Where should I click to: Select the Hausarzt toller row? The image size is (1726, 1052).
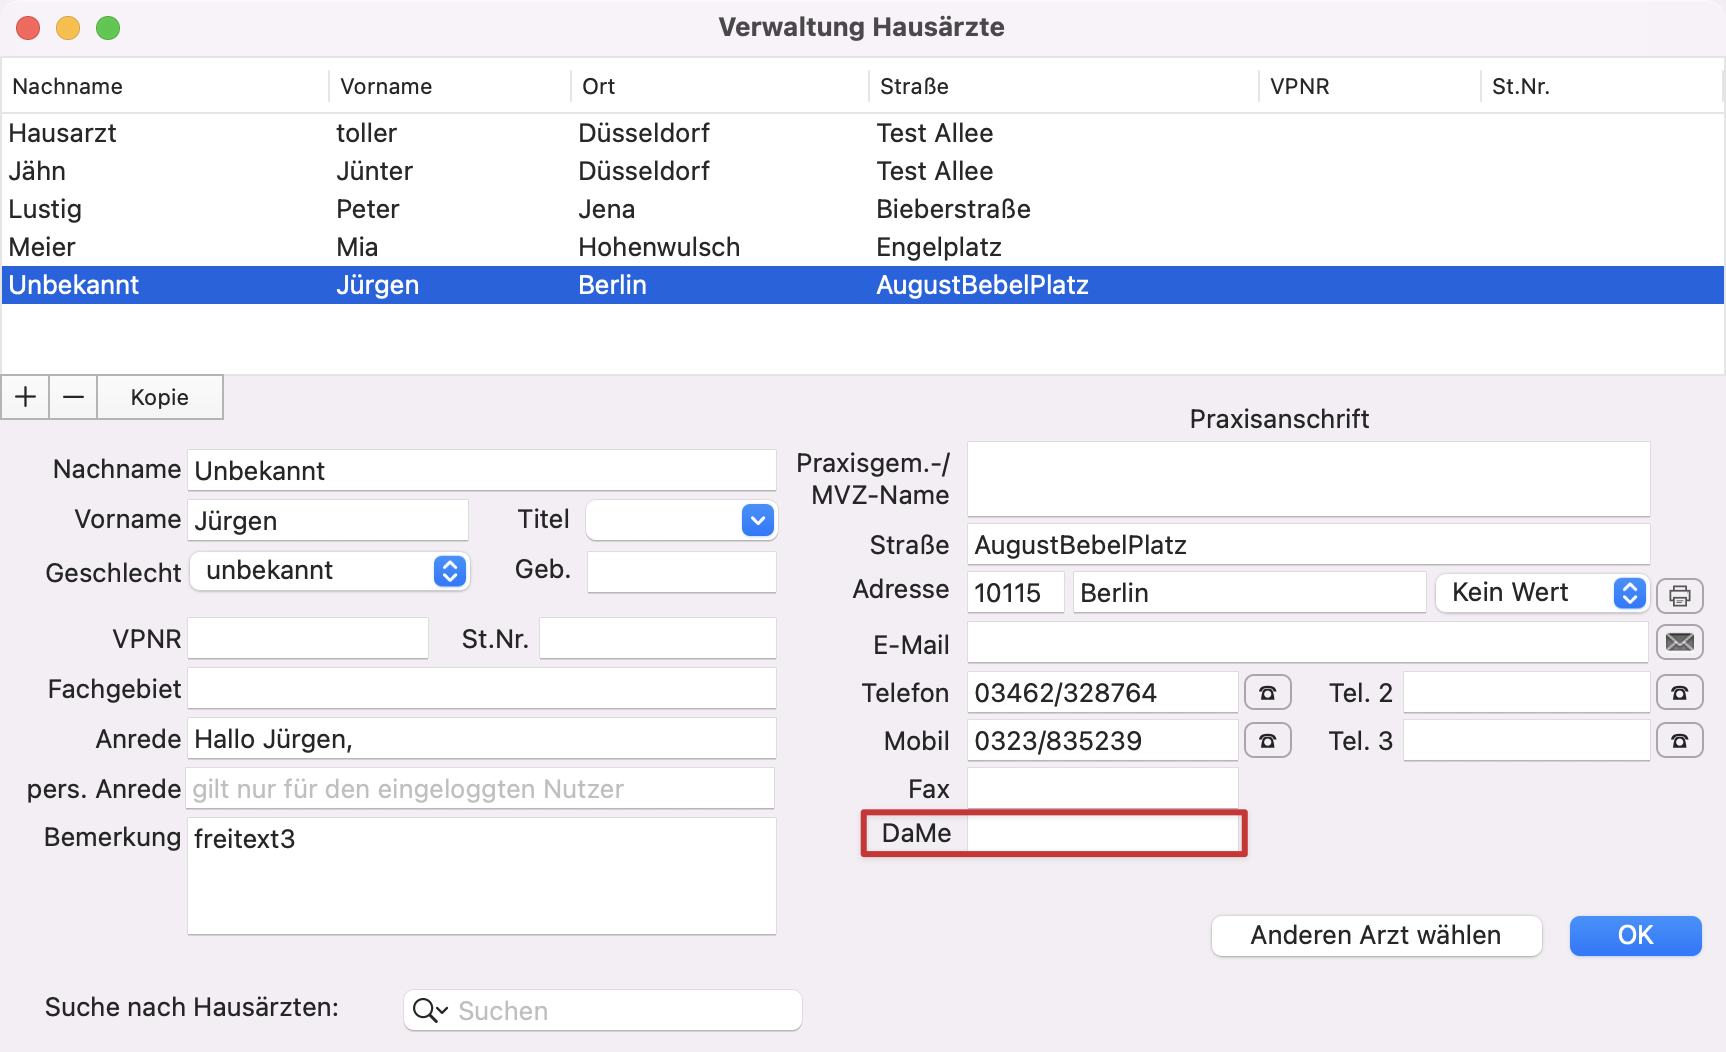(862, 133)
